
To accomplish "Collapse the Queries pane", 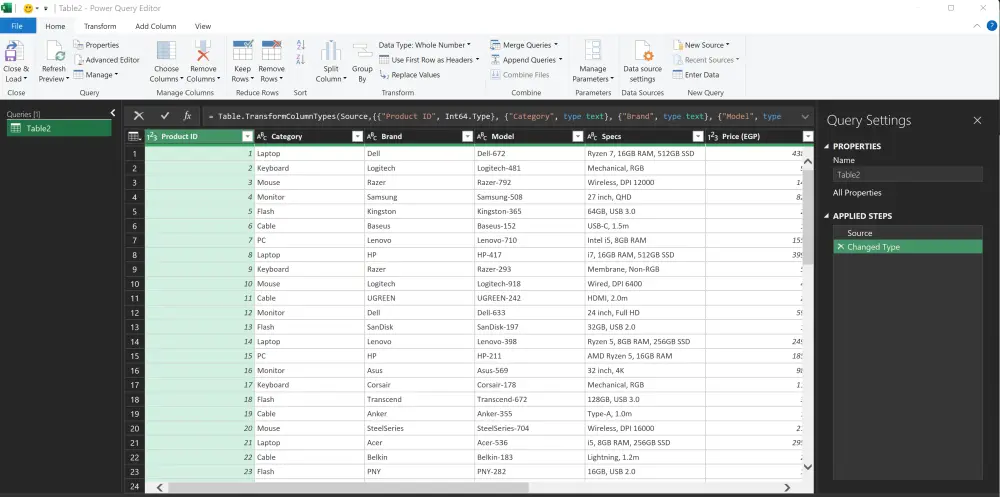I will (x=113, y=113).
